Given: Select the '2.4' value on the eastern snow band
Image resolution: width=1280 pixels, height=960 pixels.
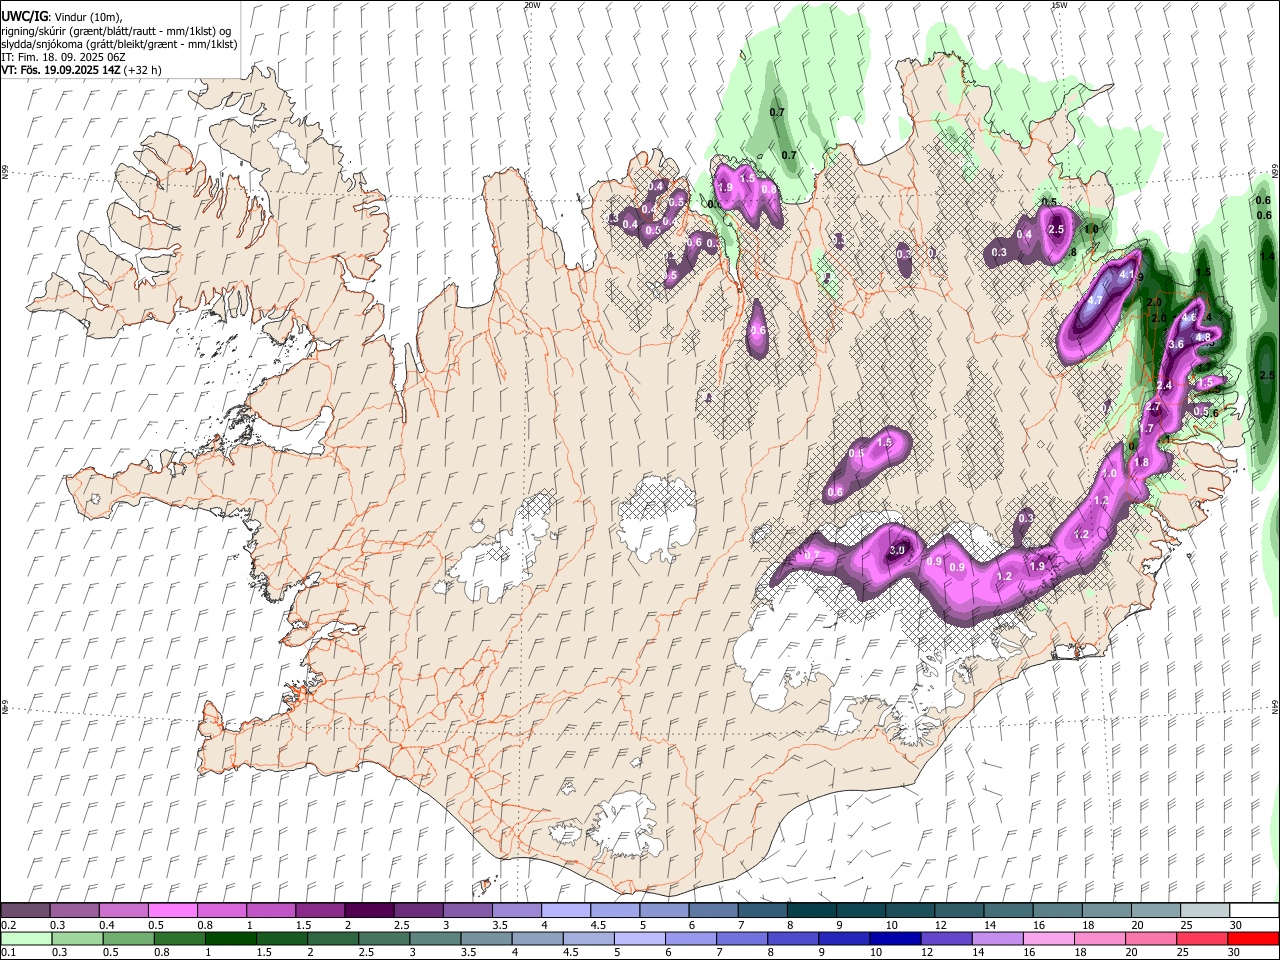Looking at the screenshot, I should coord(1164,386).
